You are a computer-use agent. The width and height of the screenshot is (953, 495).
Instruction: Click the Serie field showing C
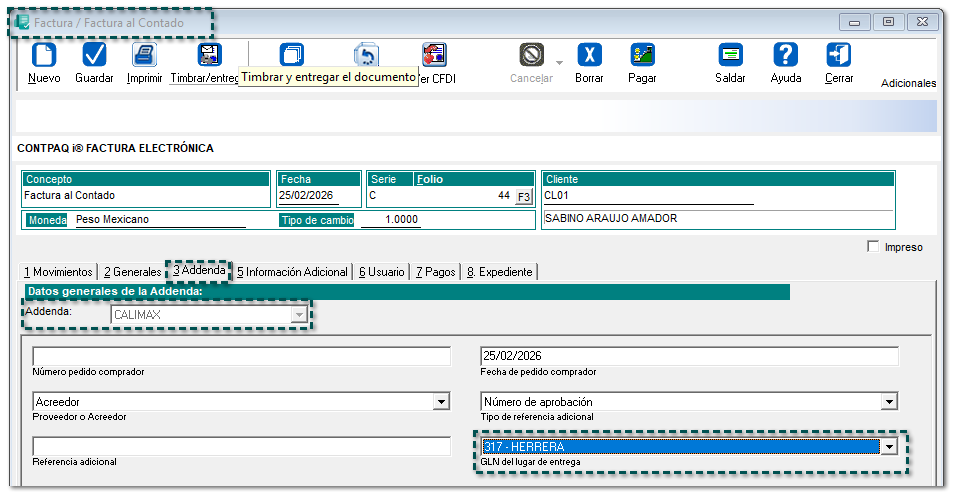pos(390,196)
